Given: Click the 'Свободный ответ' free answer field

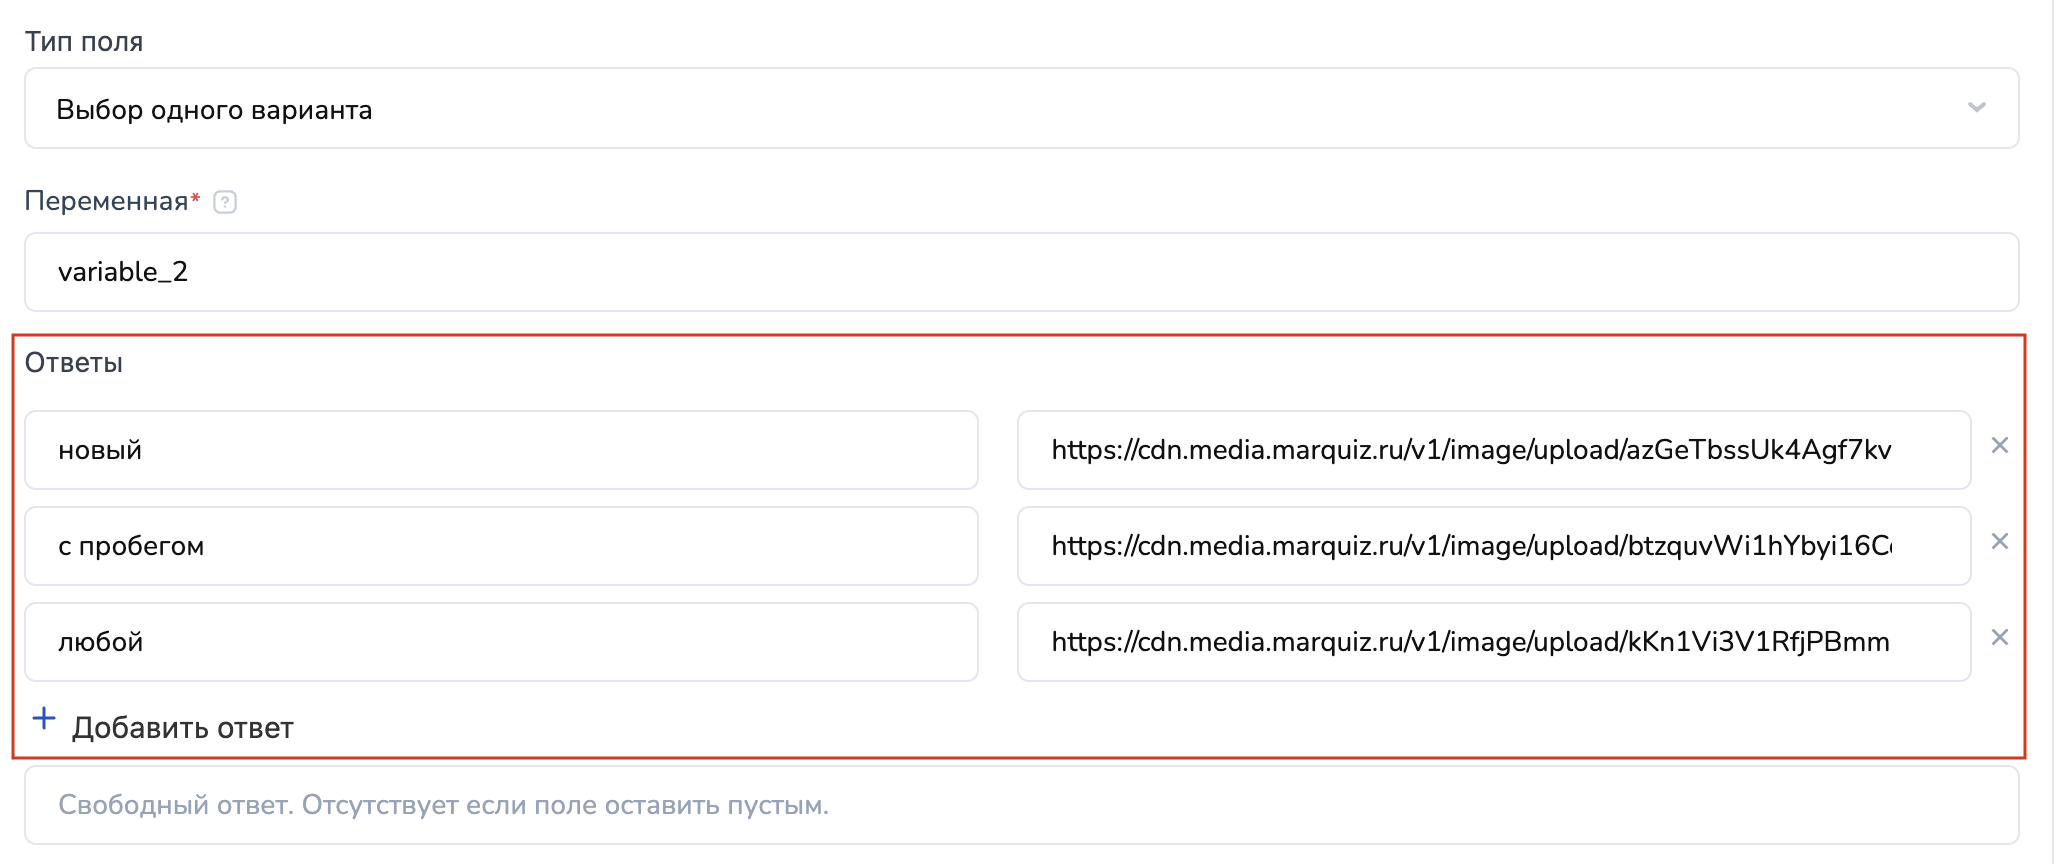Looking at the screenshot, I should click(1020, 805).
